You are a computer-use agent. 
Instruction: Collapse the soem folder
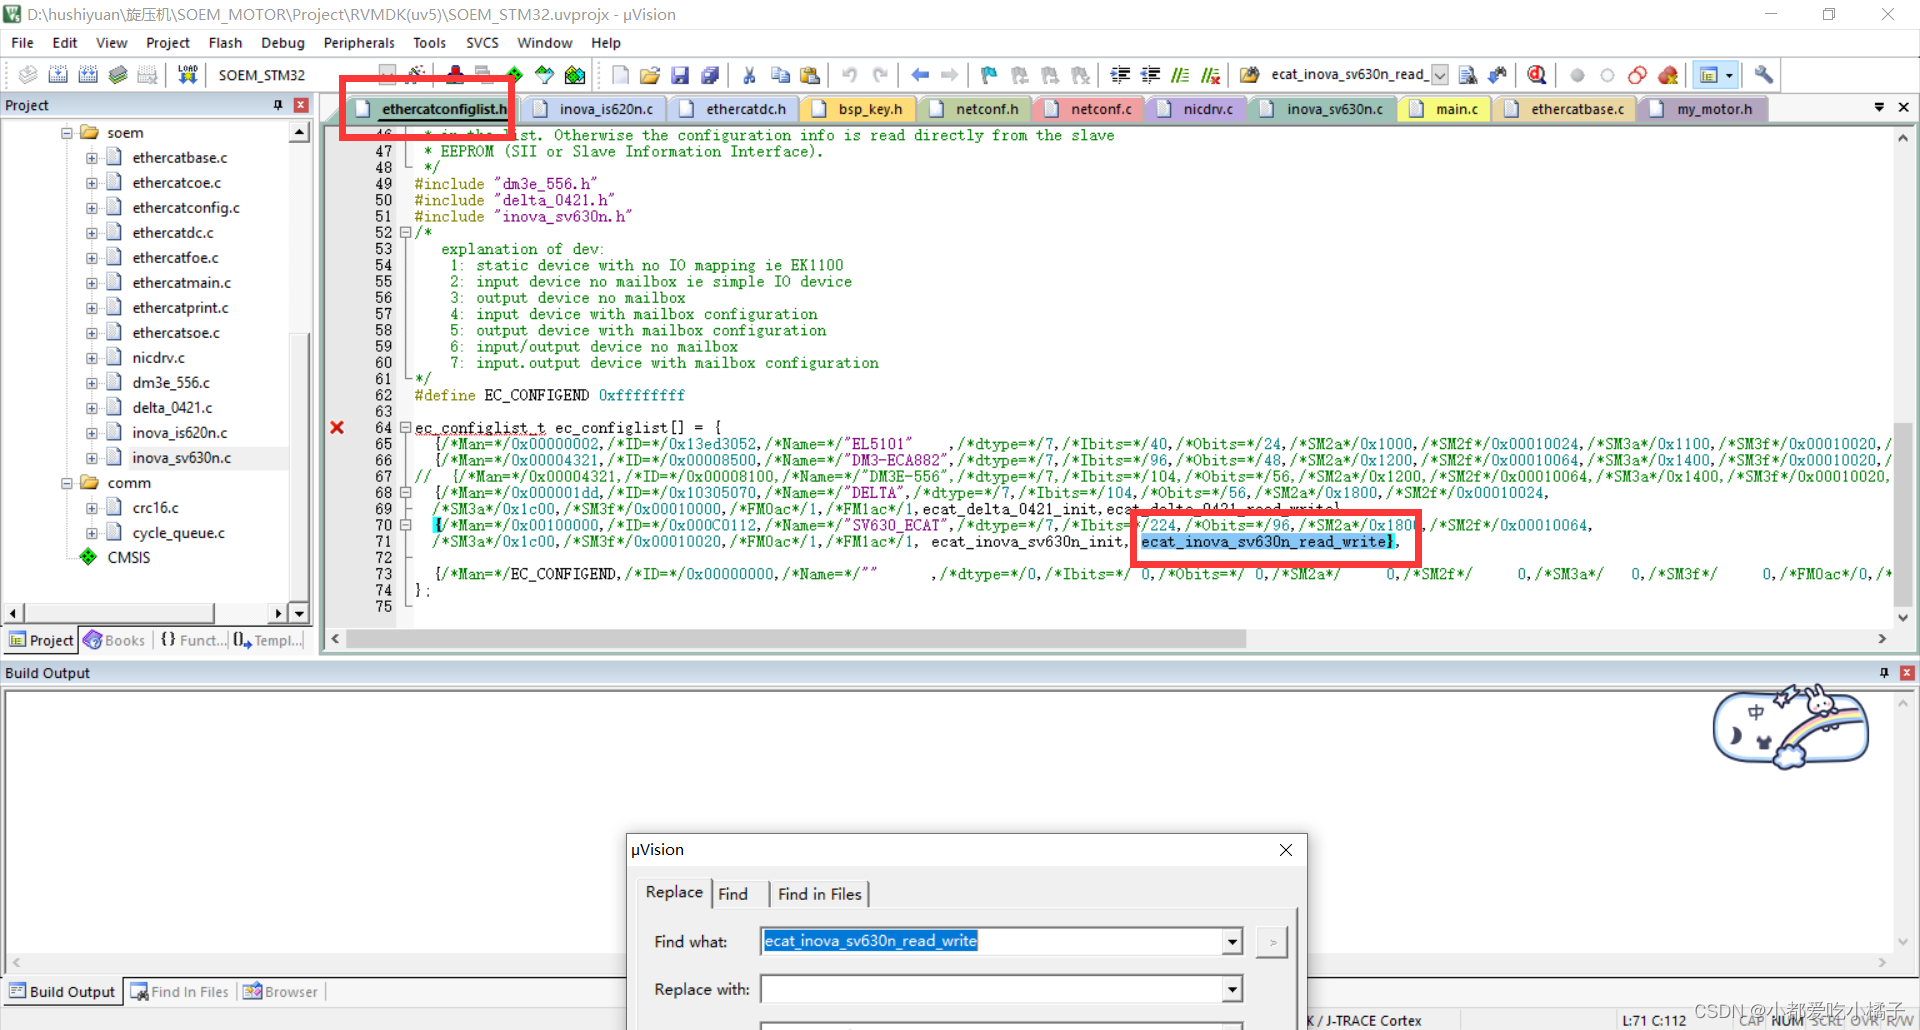point(66,131)
